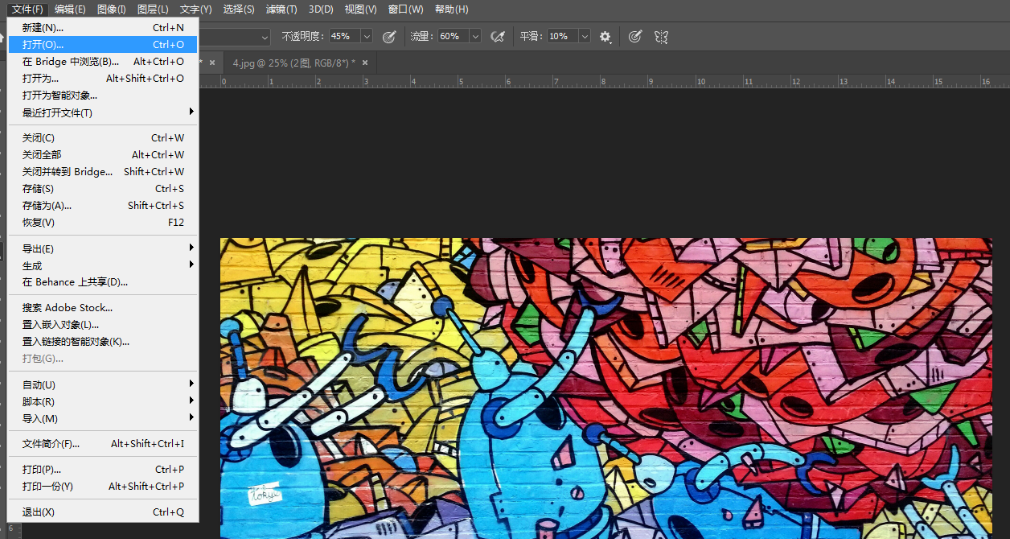Expand 最近打开文件(T) submenu
The height and width of the screenshot is (539, 1010).
(191, 113)
